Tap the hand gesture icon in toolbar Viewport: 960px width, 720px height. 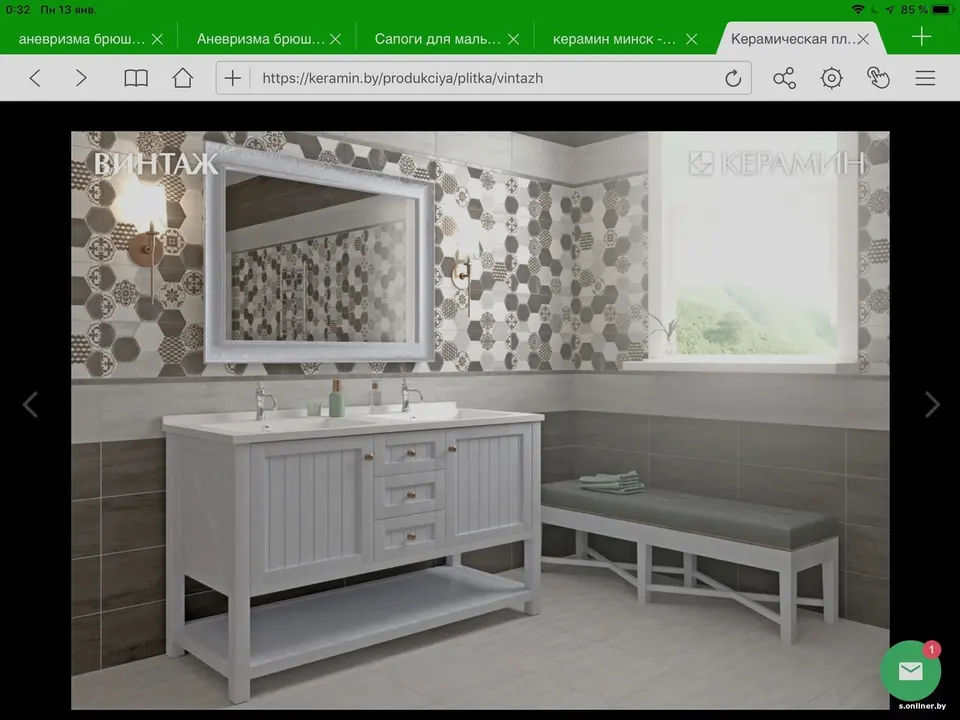pyautogui.click(x=878, y=78)
